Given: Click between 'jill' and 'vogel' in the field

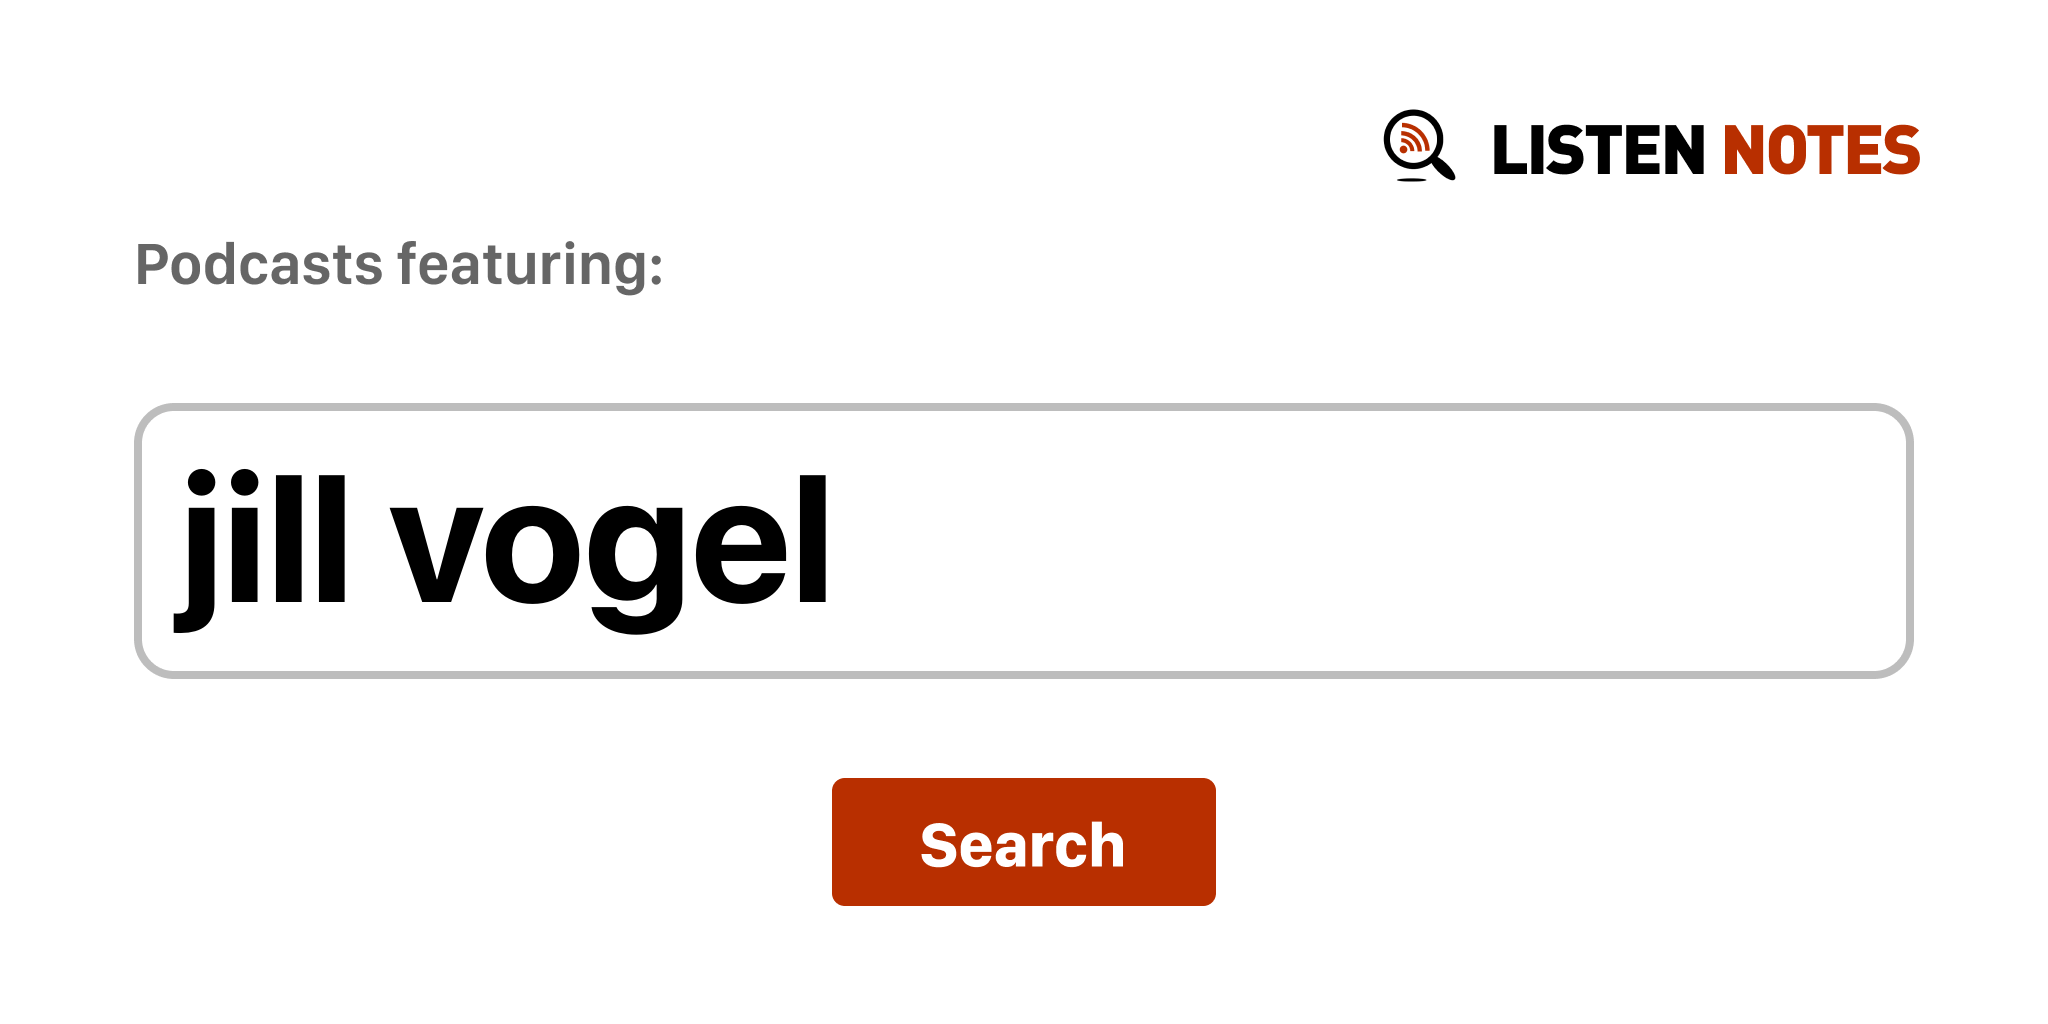Looking at the screenshot, I should (x=370, y=541).
